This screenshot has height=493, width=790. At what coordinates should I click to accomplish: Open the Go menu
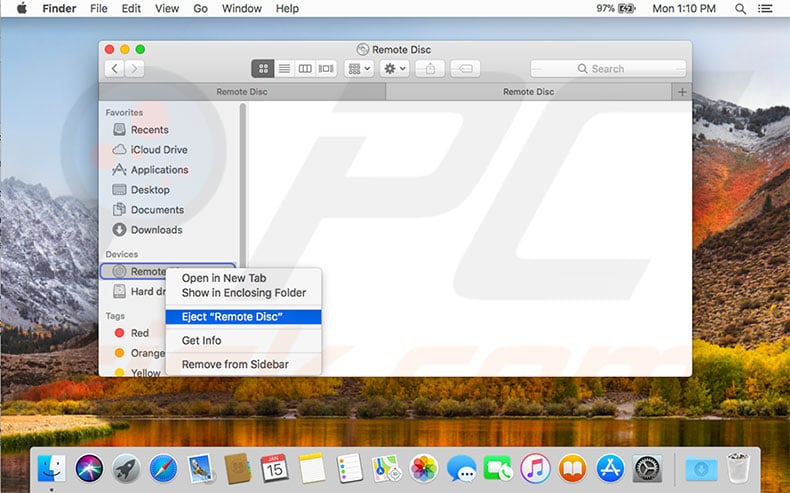pyautogui.click(x=201, y=9)
